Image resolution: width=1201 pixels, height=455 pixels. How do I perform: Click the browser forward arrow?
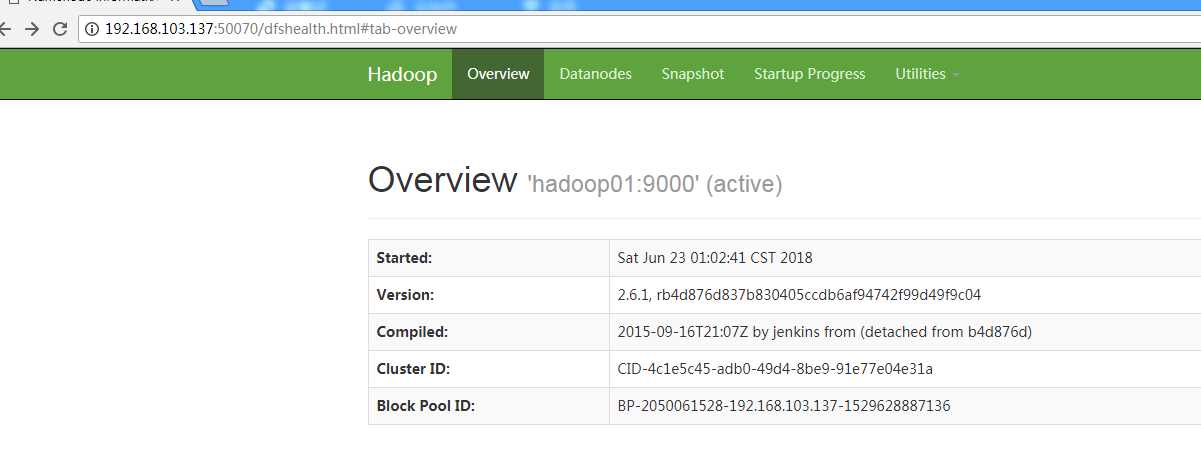(32, 29)
